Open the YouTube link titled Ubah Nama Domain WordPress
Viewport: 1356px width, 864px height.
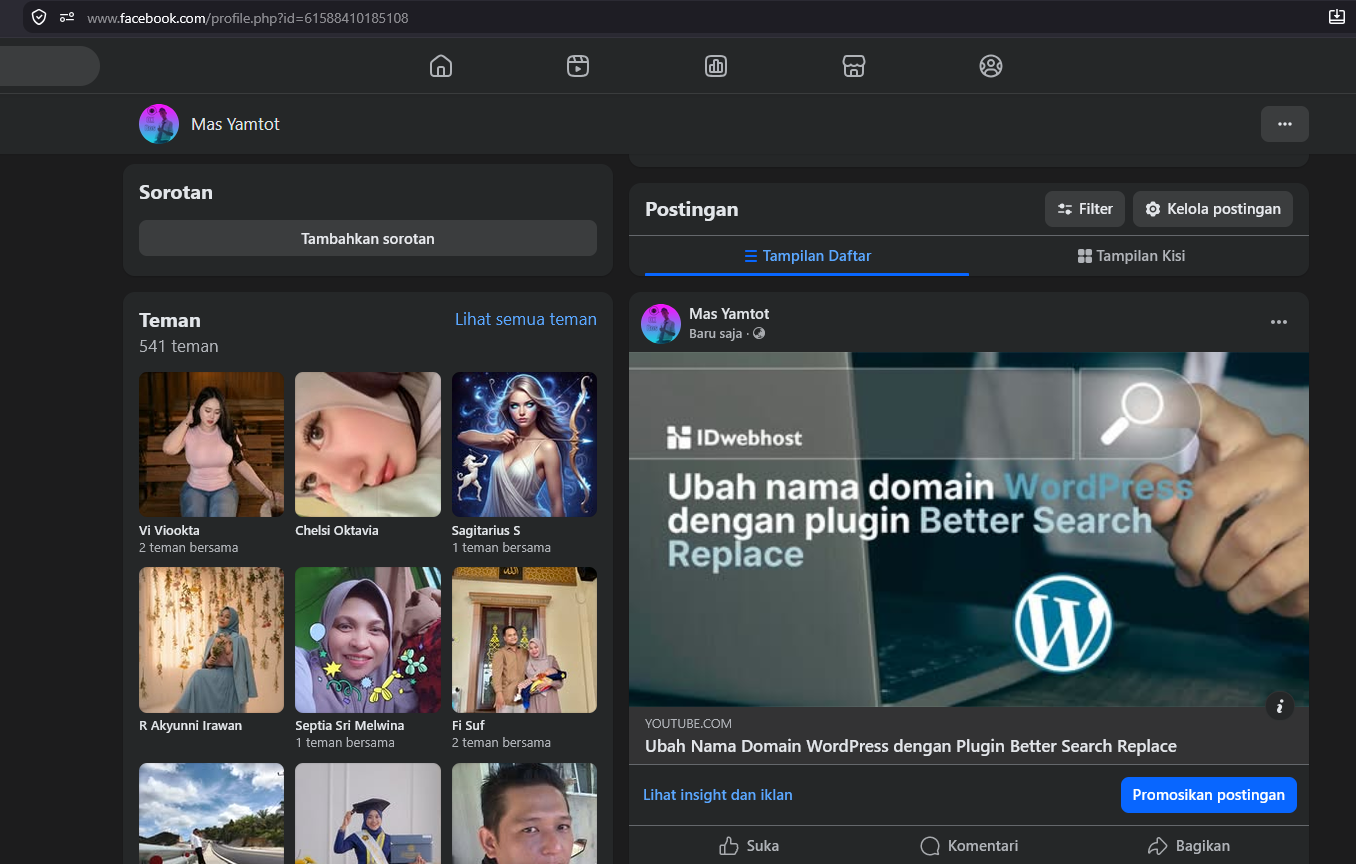click(911, 746)
